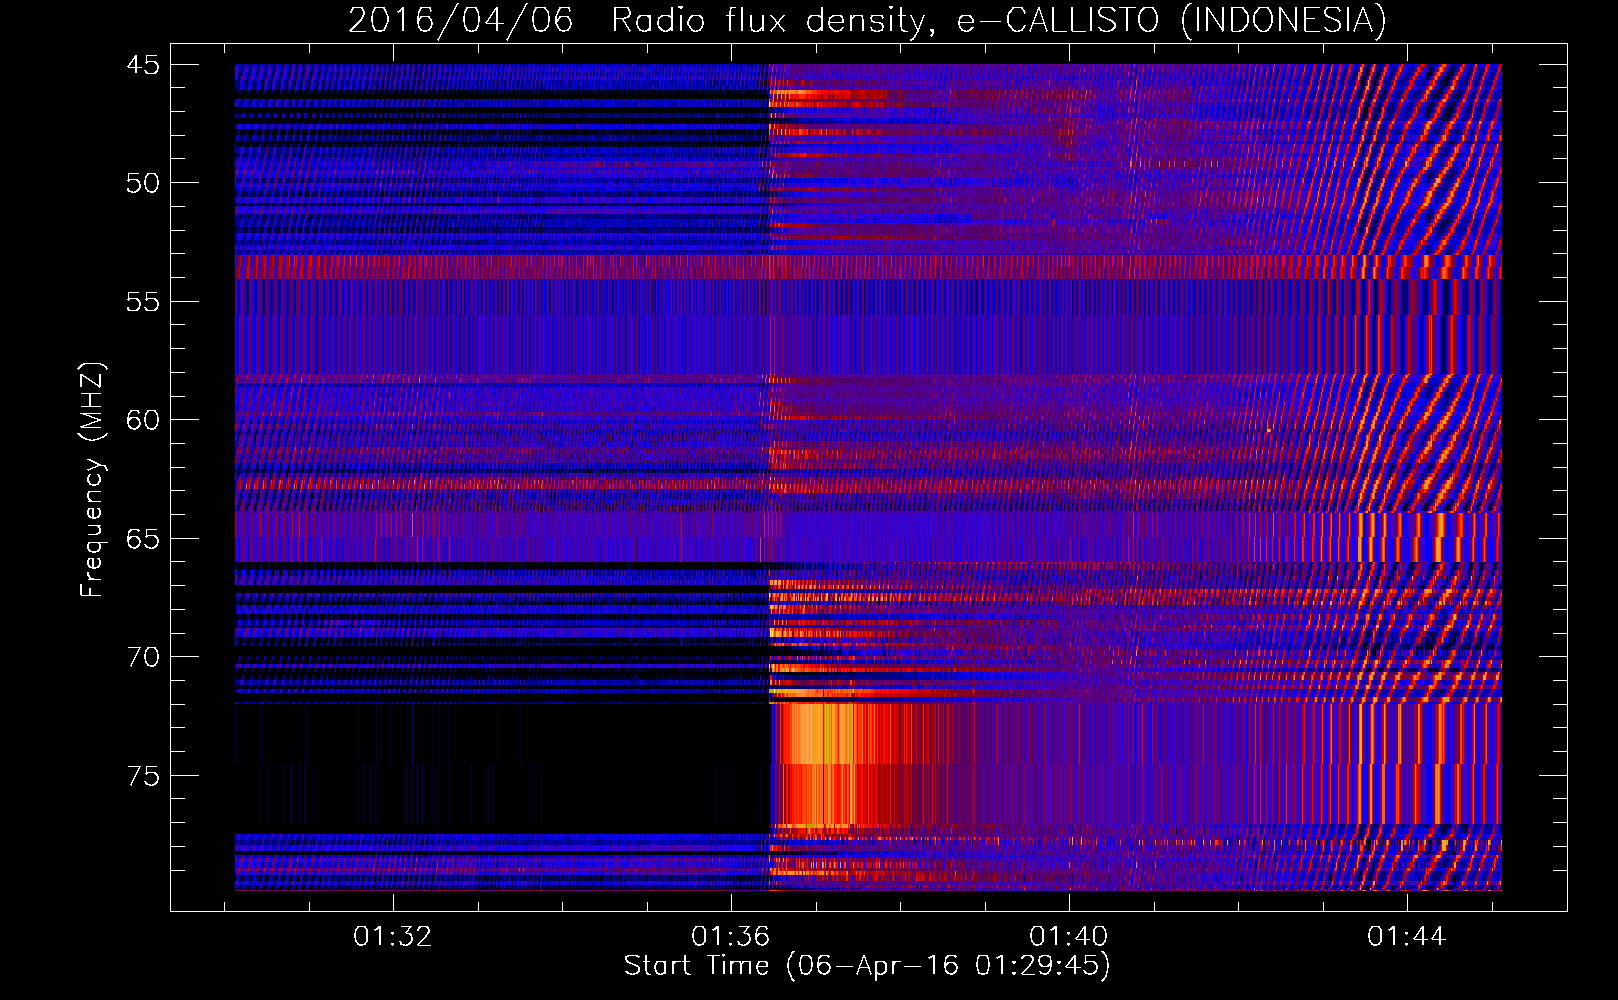The width and height of the screenshot is (1618, 1000).
Task: Click the 65 frequency tick label
Action: [x=142, y=539]
